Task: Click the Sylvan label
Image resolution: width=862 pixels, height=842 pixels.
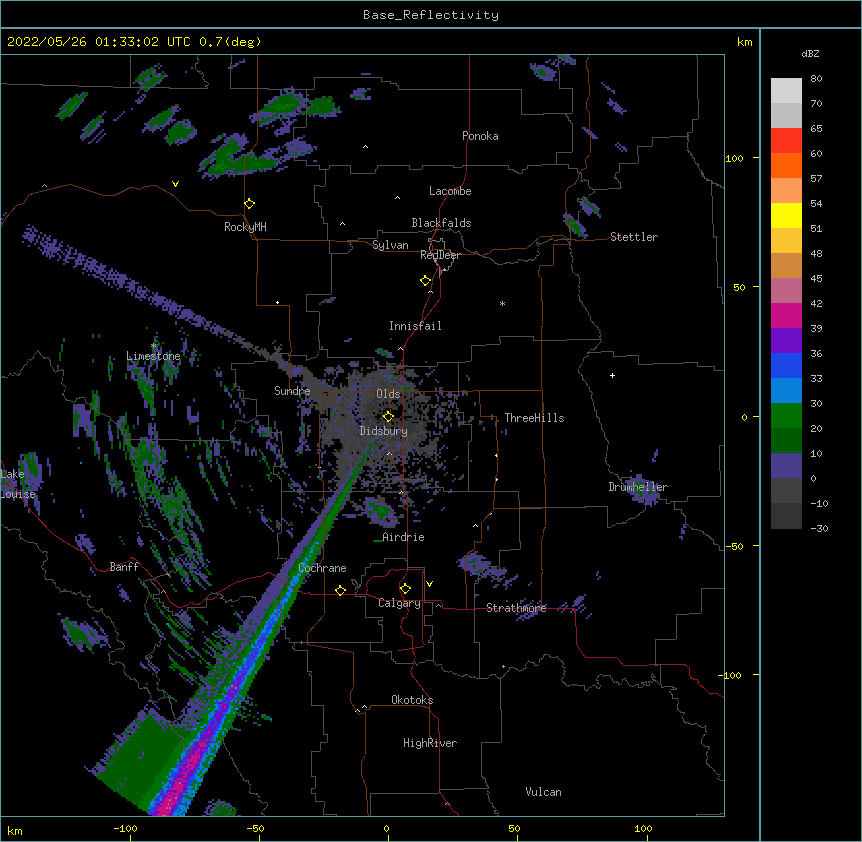Action: [x=390, y=245]
